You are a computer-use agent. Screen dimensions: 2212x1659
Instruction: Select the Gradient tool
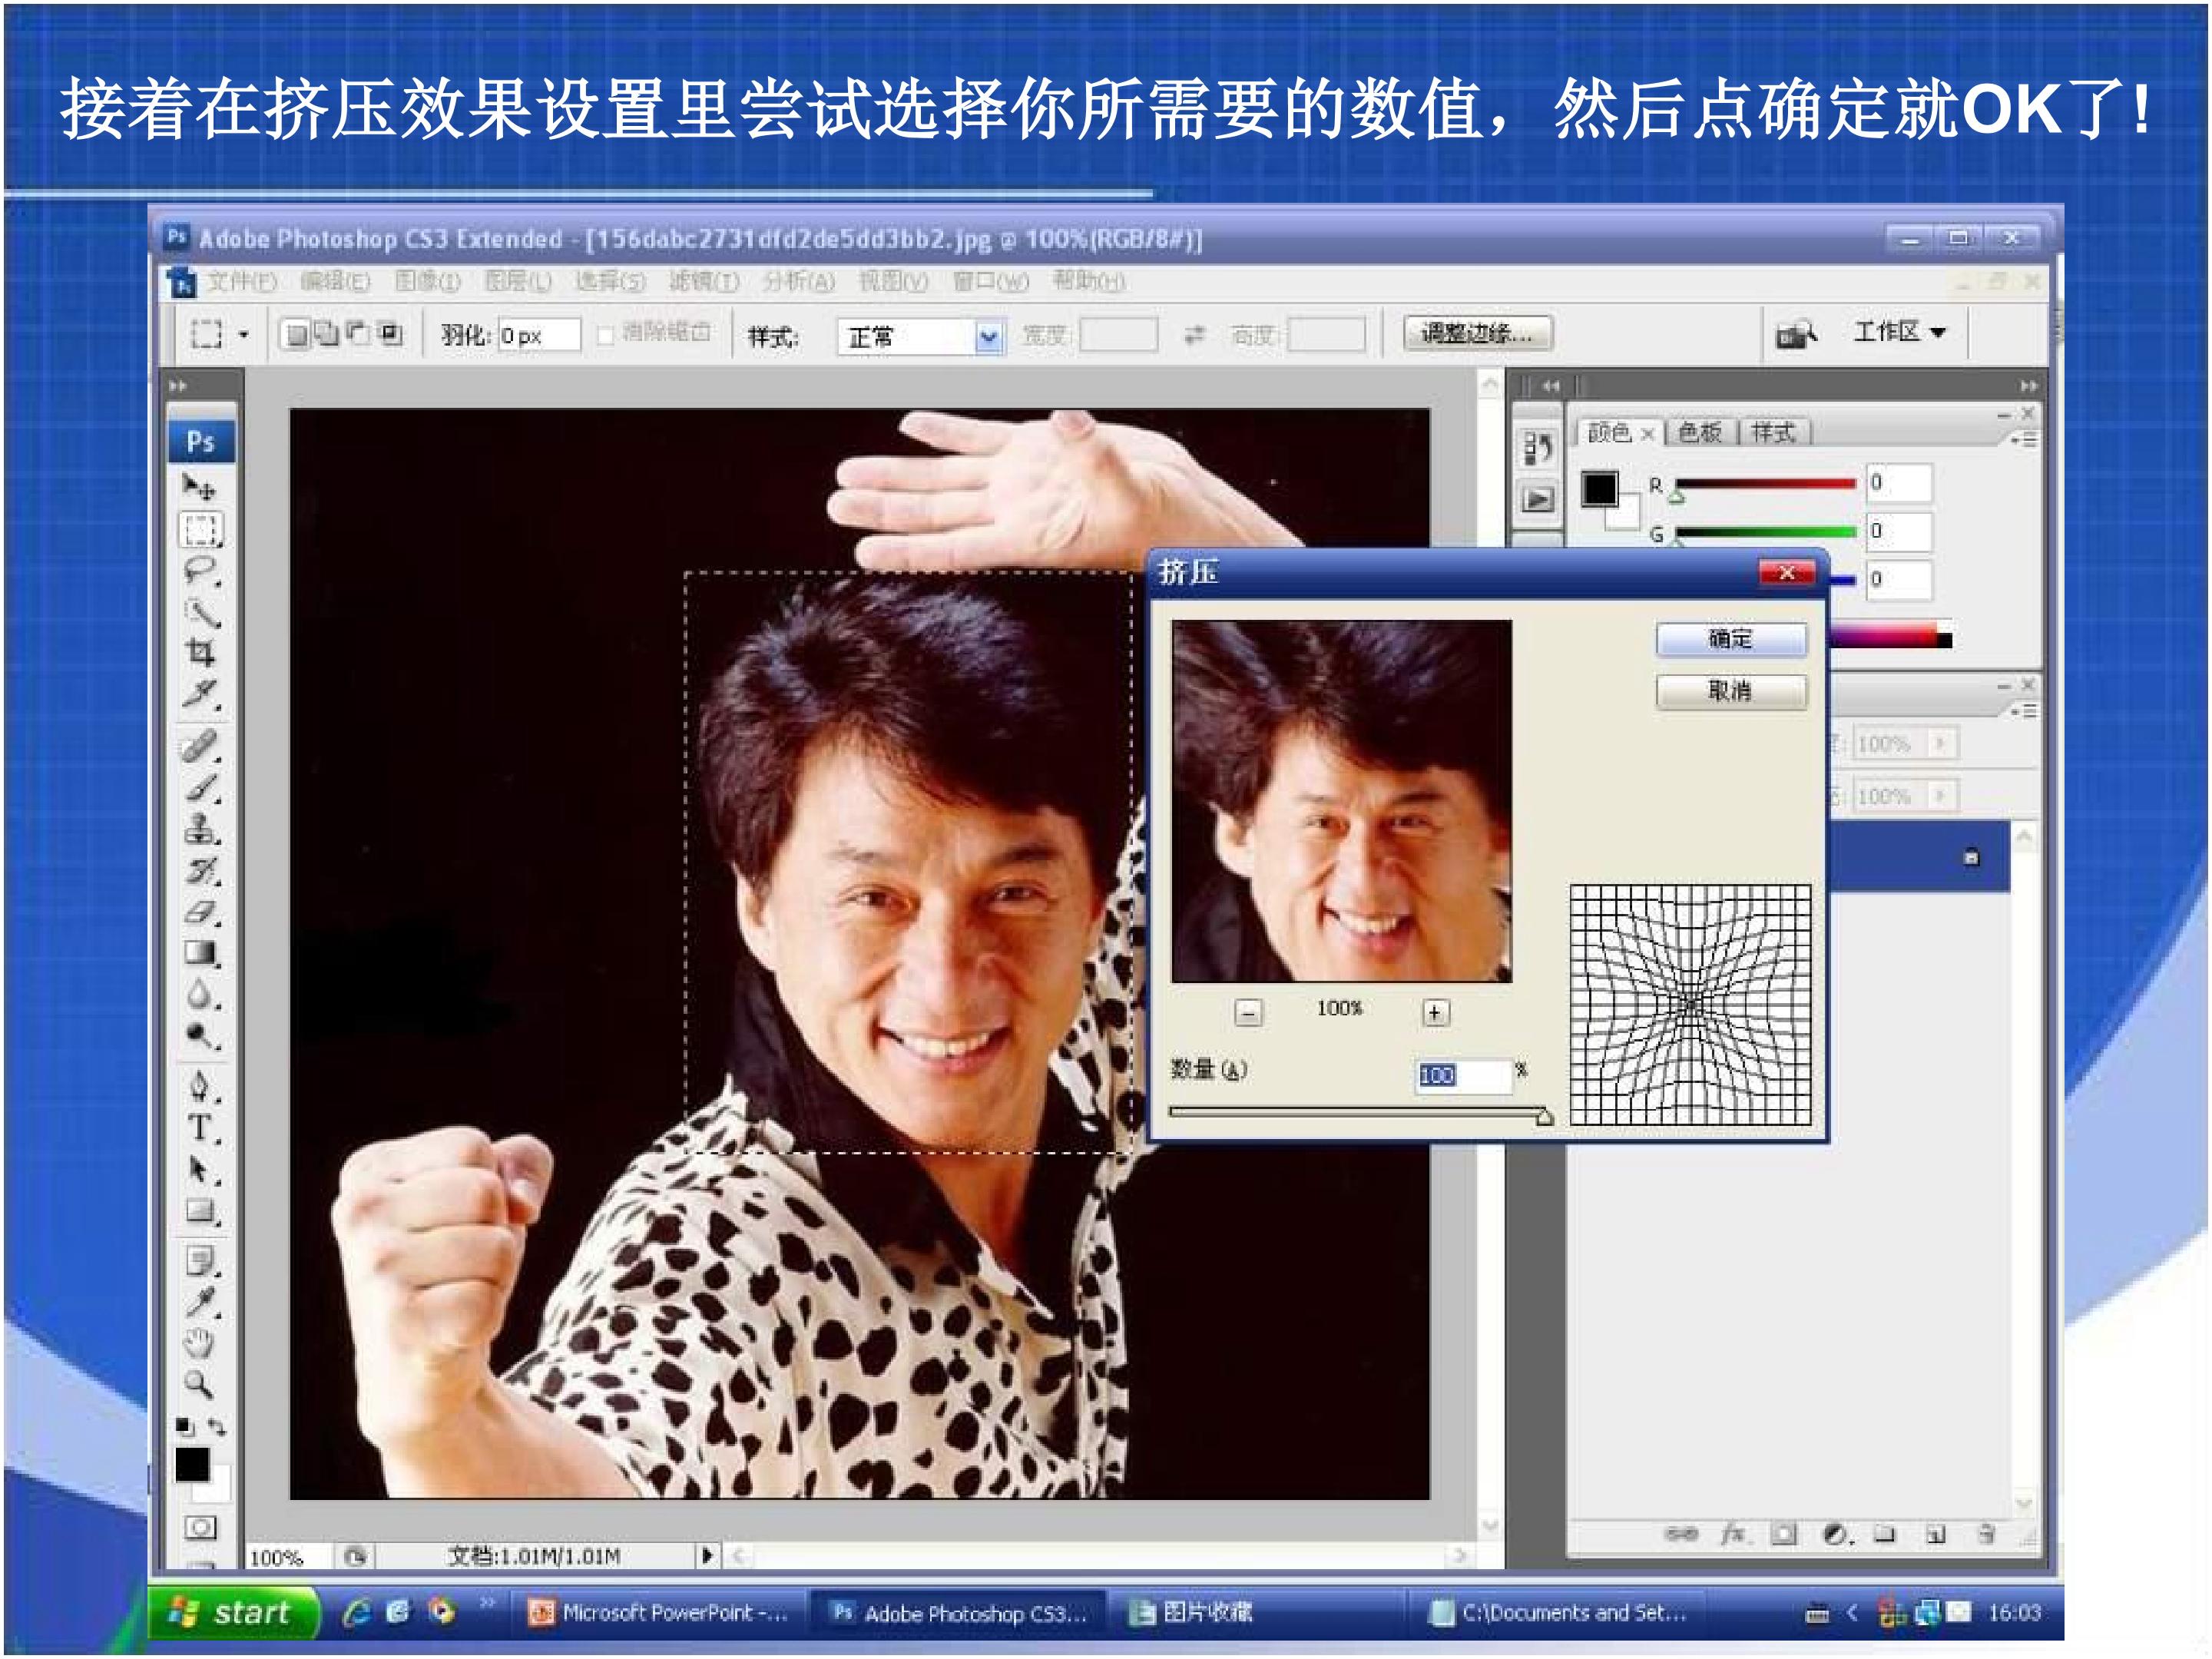200,953
